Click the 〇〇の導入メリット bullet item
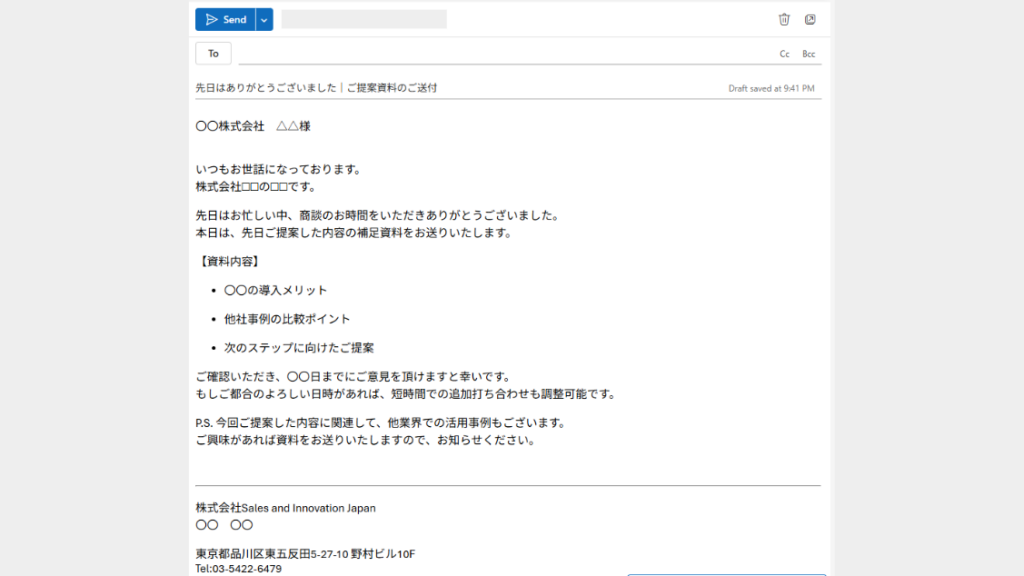 [x=275, y=290]
